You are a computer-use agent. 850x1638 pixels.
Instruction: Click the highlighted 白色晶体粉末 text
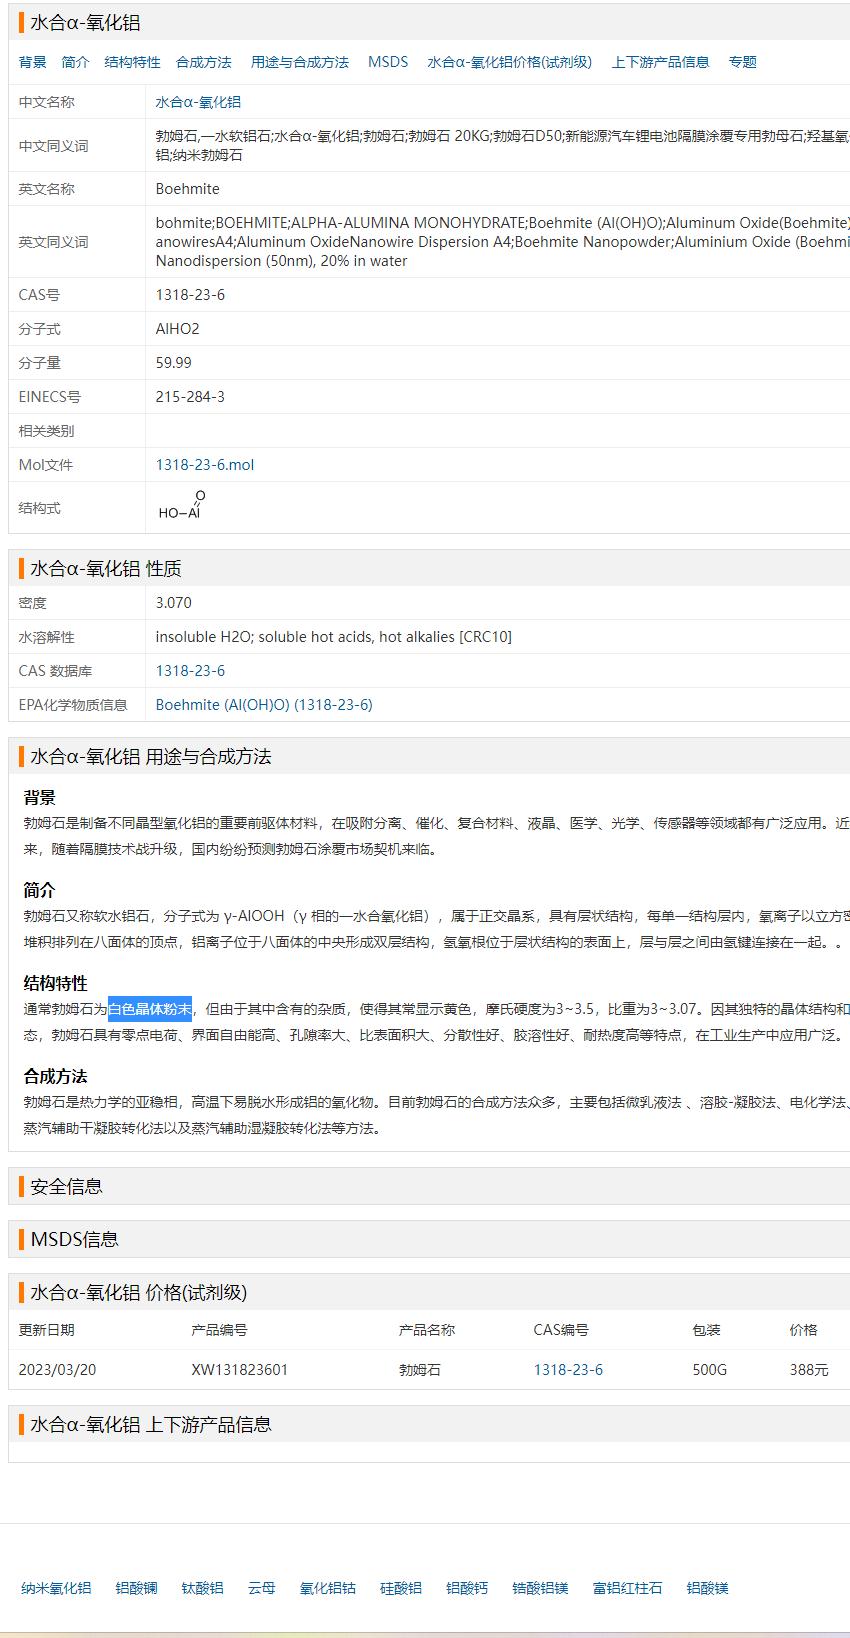pos(150,1009)
